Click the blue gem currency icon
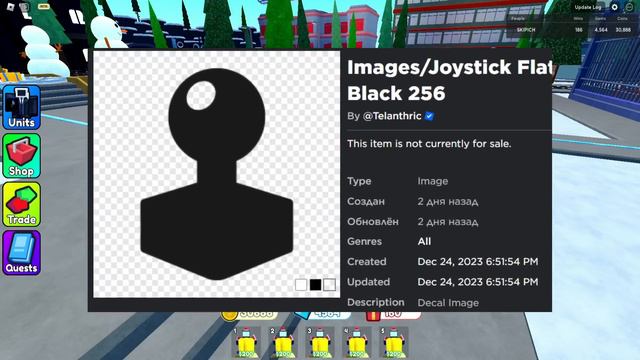Viewport: 640px width, 360px height. click(302, 315)
